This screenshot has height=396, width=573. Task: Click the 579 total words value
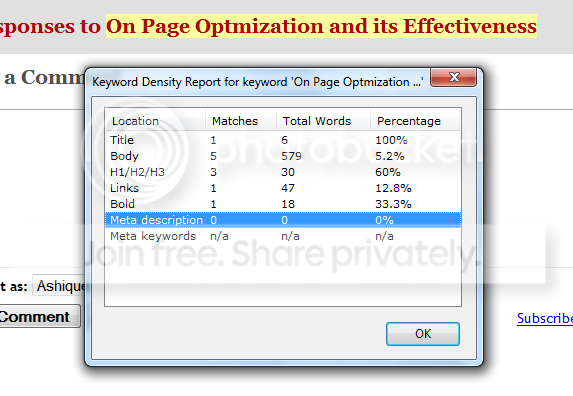click(x=291, y=156)
